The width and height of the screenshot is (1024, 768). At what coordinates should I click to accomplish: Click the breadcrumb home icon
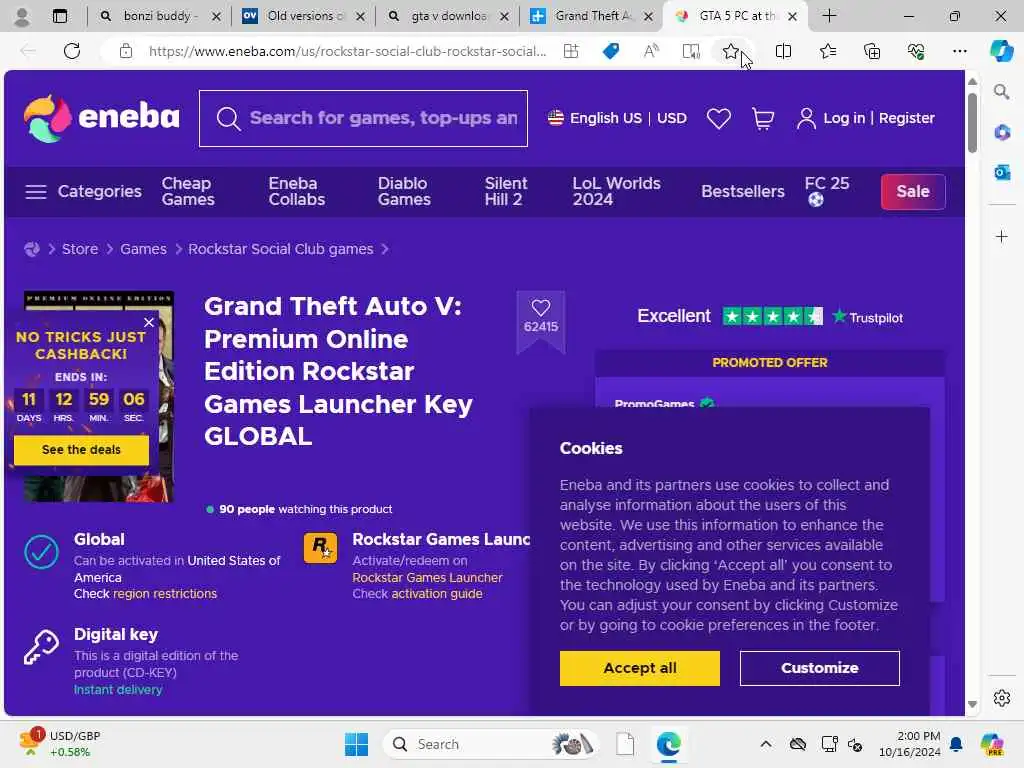pos(31,249)
